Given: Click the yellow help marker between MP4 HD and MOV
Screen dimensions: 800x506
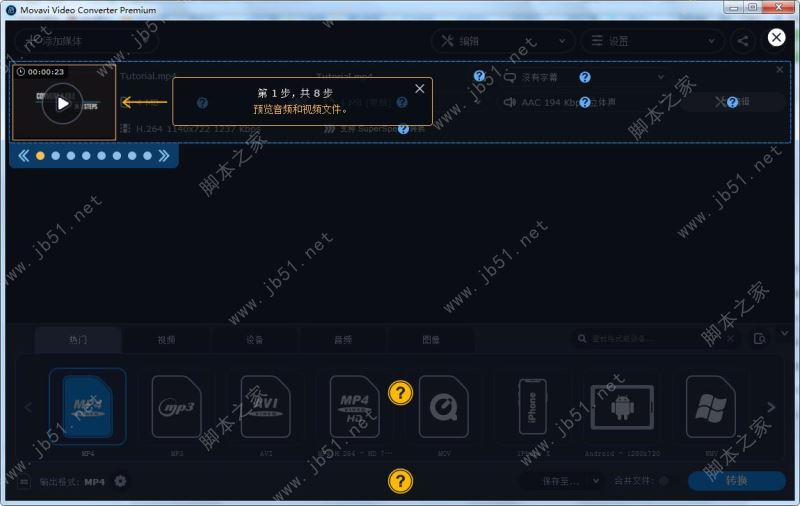Looking at the screenshot, I should (x=401, y=393).
